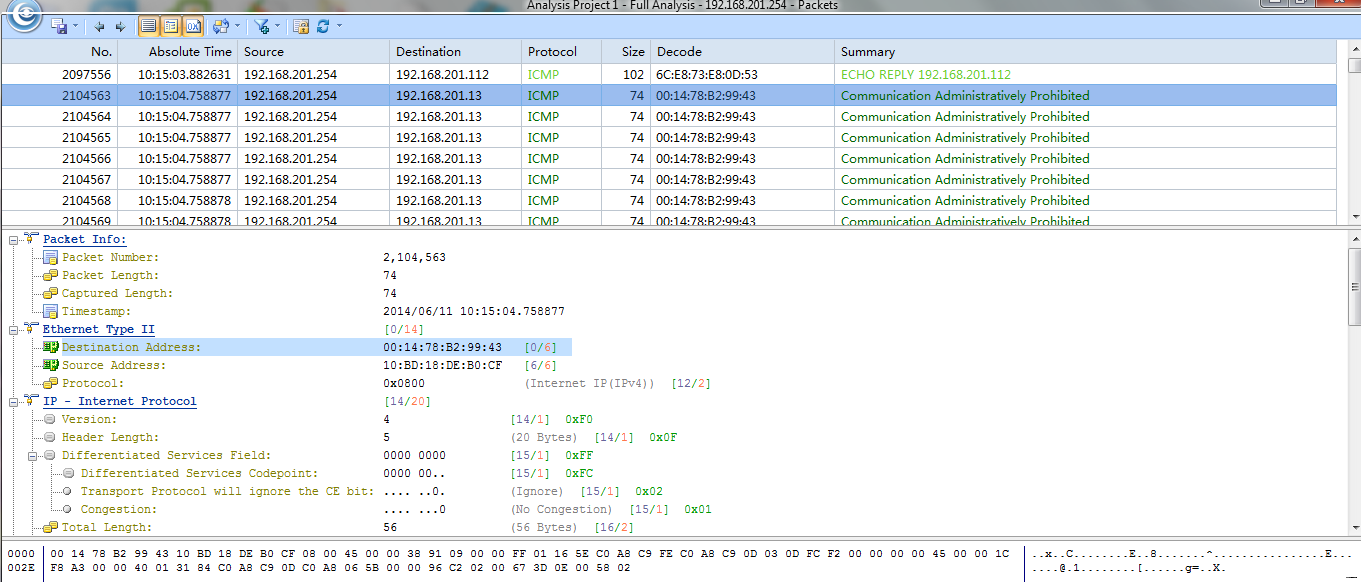Click the blue refresh arrows icon
Viewport: 1361px width, 582px height.
[x=323, y=26]
